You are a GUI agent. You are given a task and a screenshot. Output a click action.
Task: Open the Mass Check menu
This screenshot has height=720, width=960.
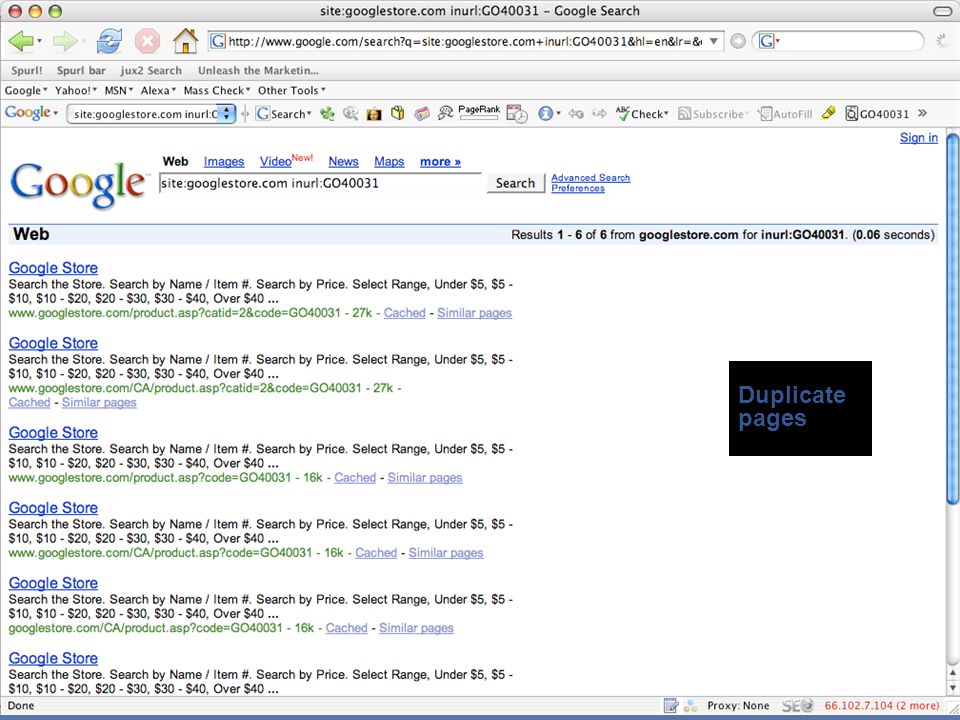point(217,91)
